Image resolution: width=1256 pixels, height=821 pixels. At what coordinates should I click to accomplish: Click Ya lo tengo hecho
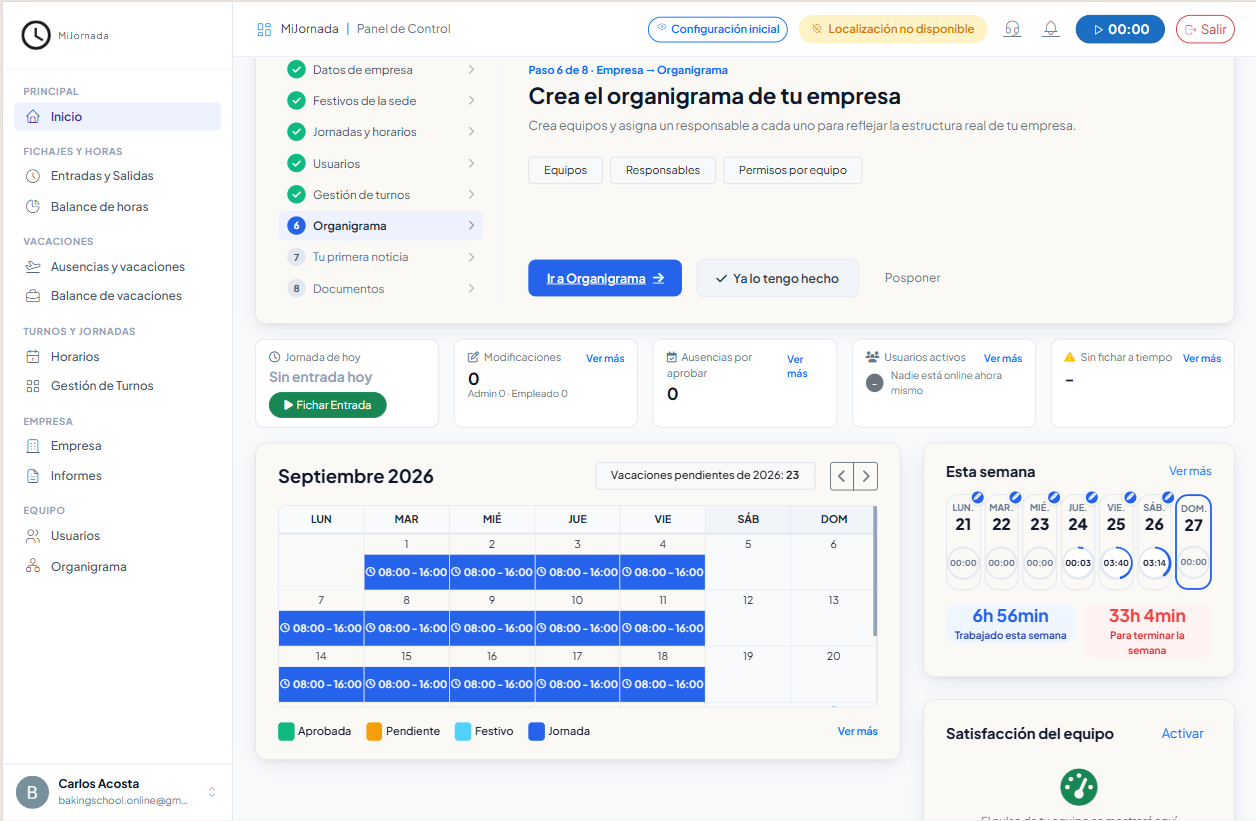point(777,278)
